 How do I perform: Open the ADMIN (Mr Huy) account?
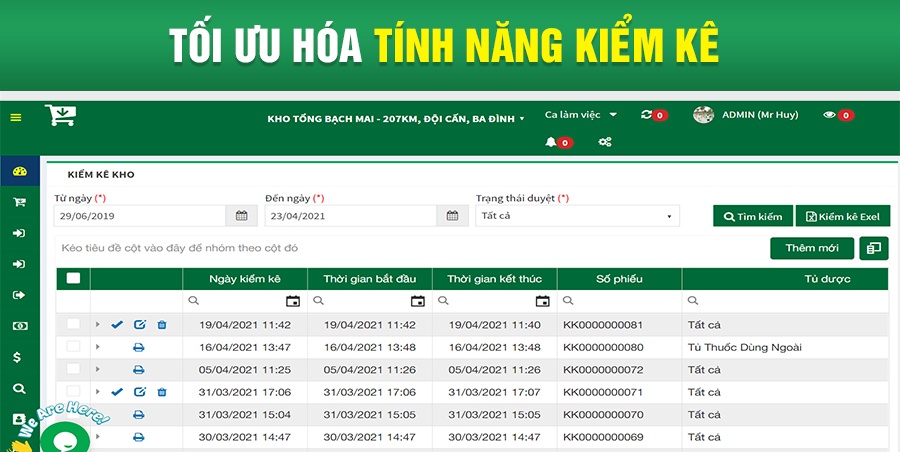[760, 115]
